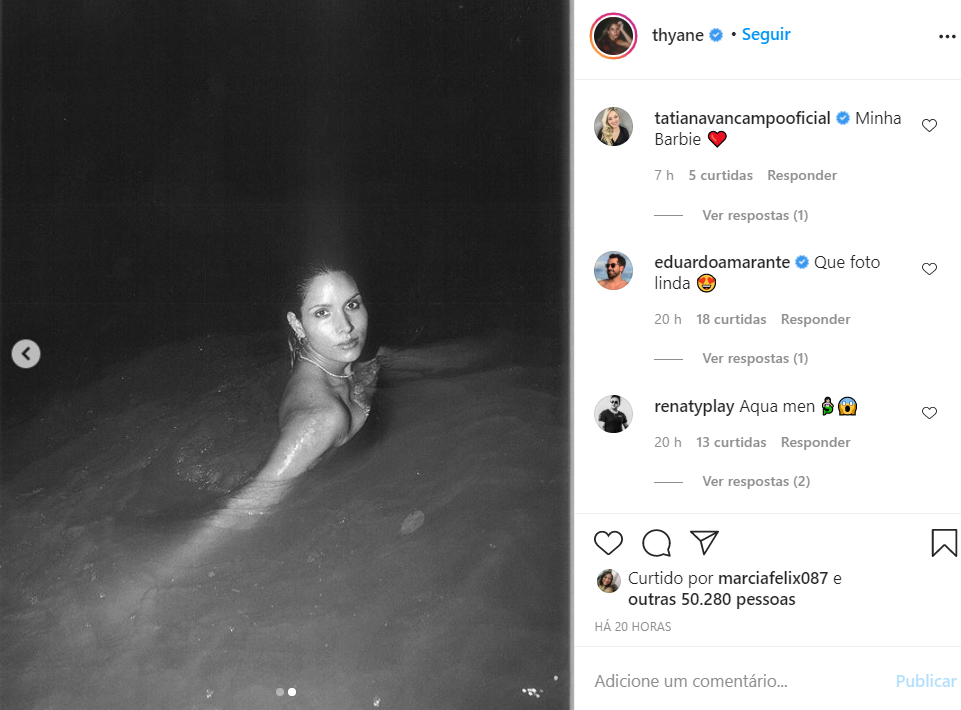Follow thyane with the Seguir button
This screenshot has height=710, width=961.
coord(766,34)
